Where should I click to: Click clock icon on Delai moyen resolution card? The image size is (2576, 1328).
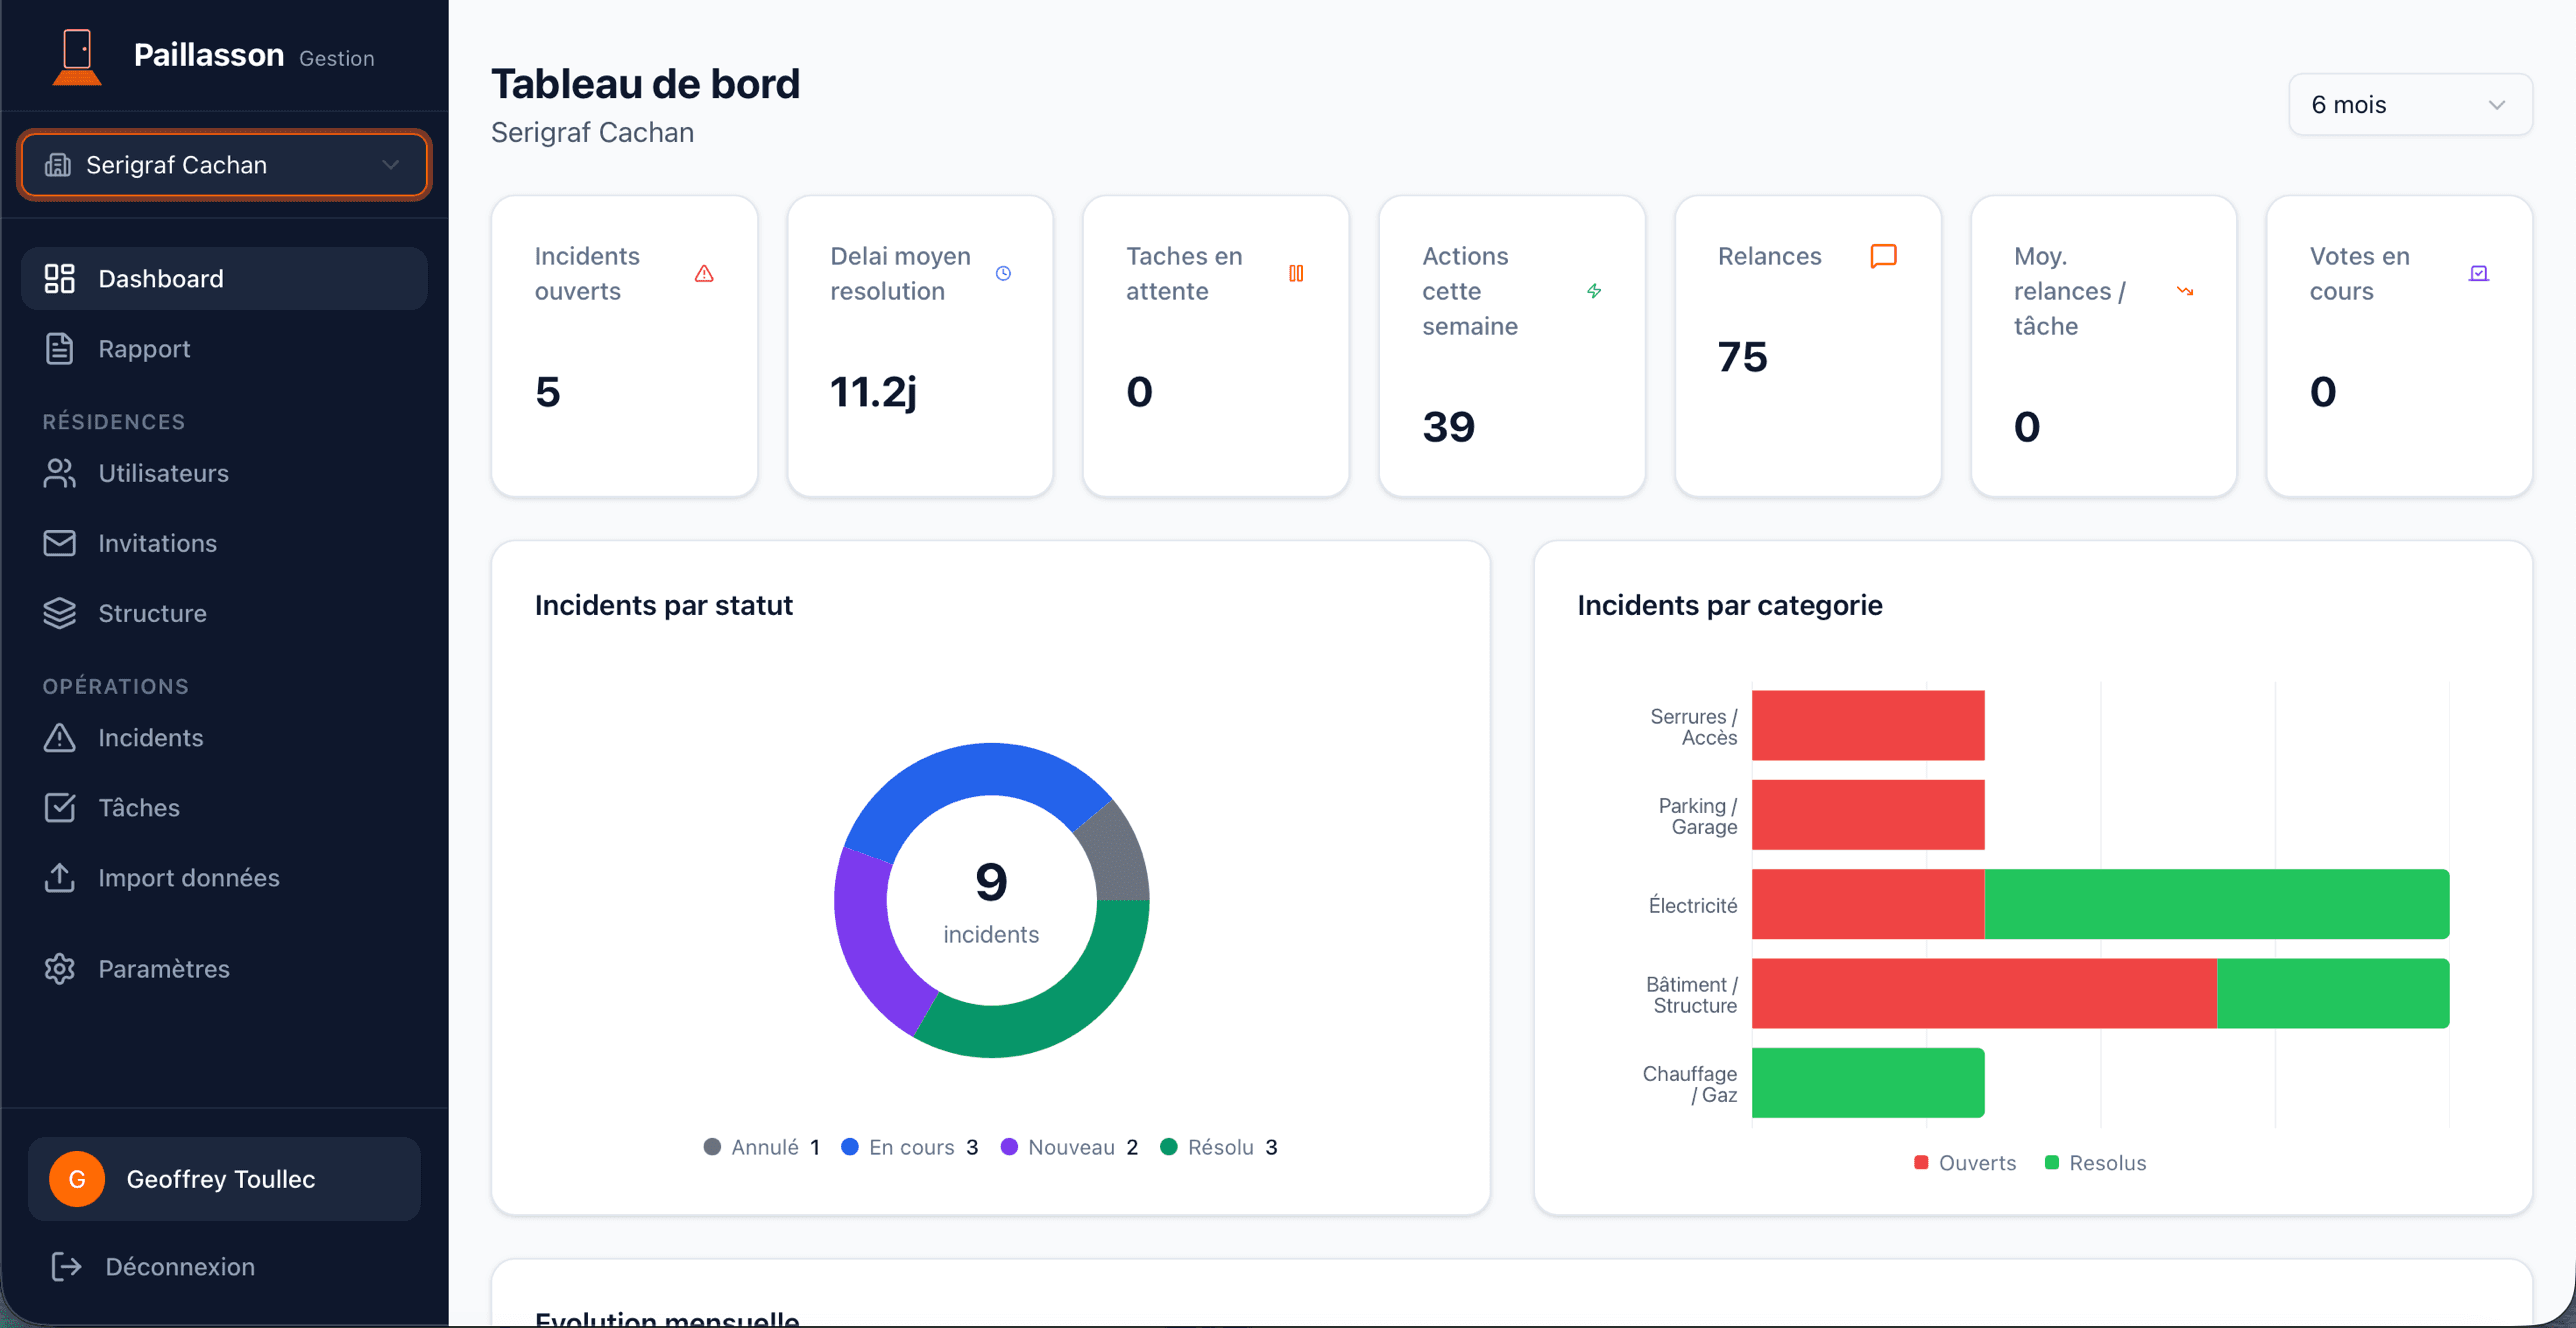[1003, 273]
